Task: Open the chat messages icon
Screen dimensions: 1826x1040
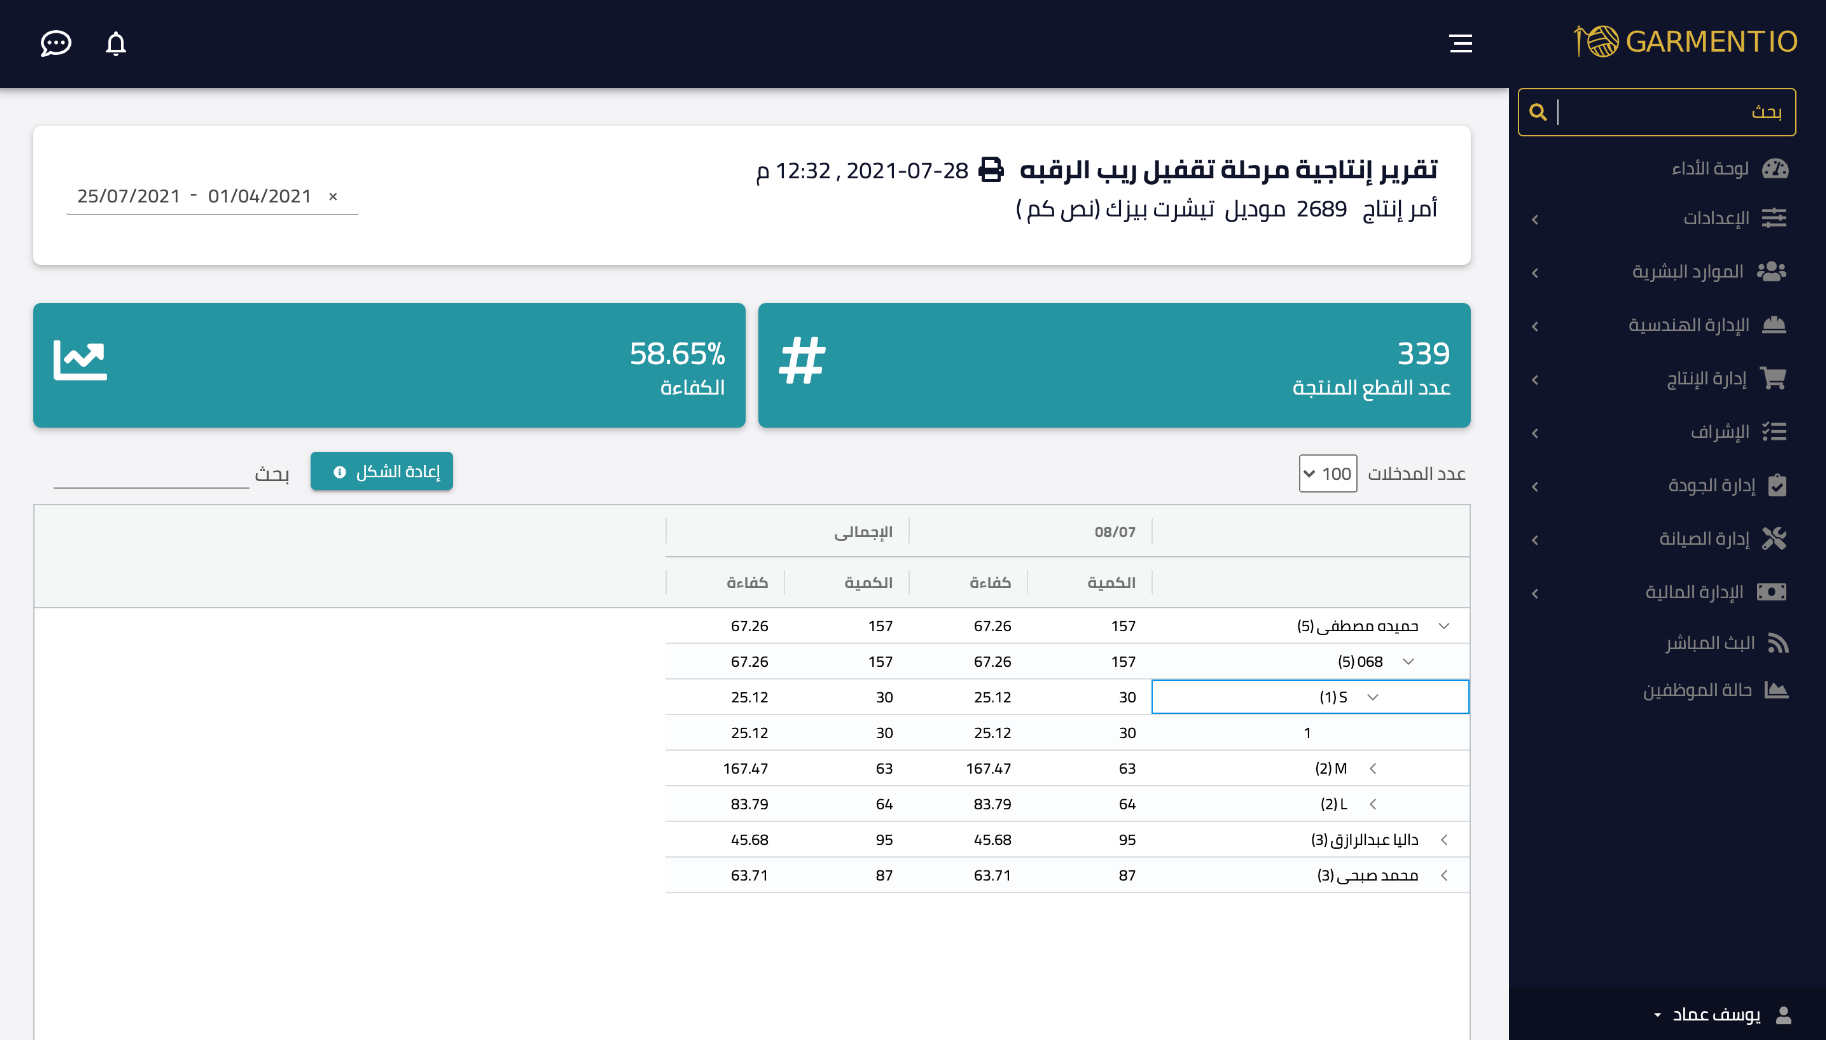Action: point(56,43)
